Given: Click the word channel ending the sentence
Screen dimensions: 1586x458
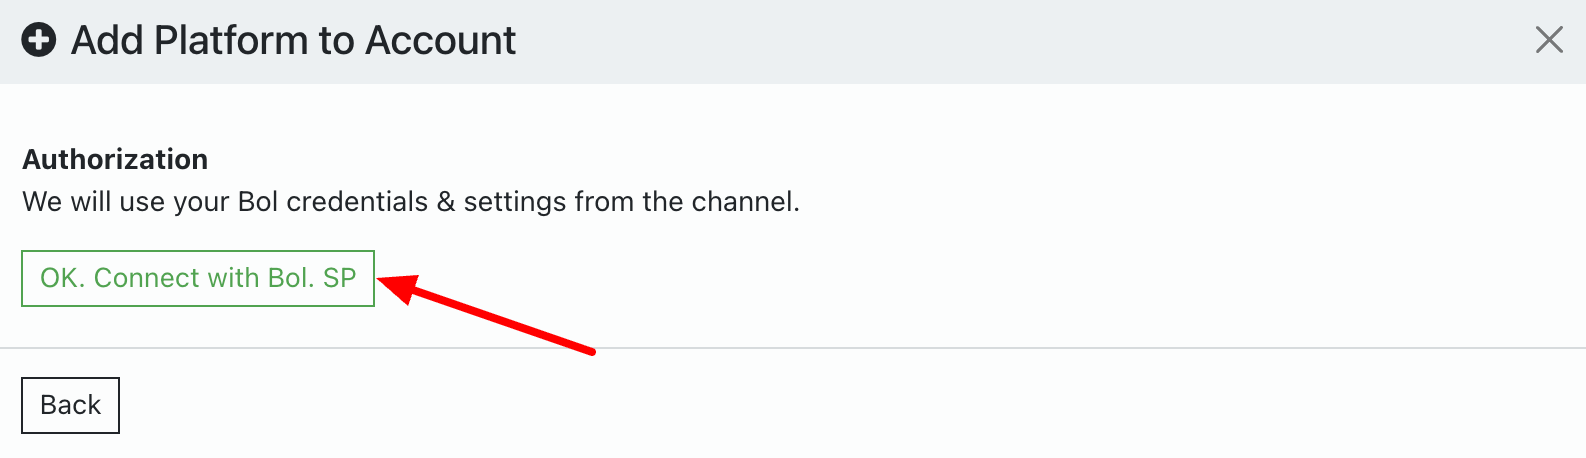Looking at the screenshot, I should point(744,202).
